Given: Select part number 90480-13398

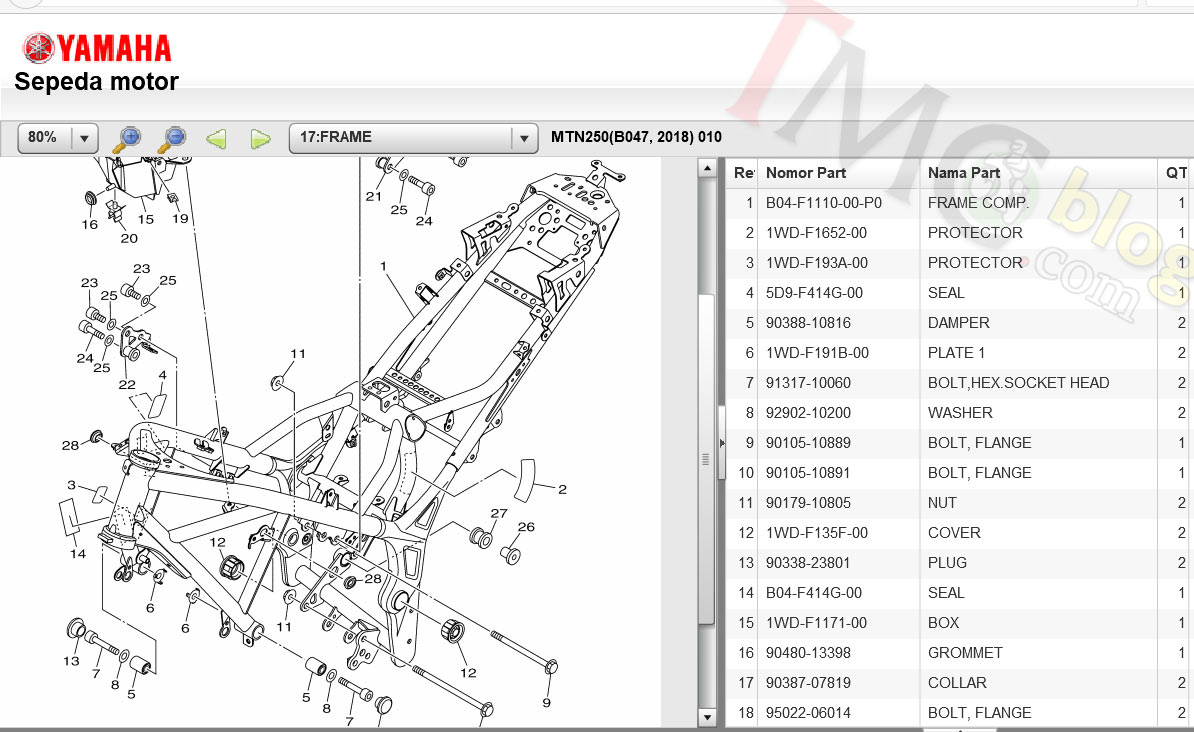Looking at the screenshot, I should 808,653.
